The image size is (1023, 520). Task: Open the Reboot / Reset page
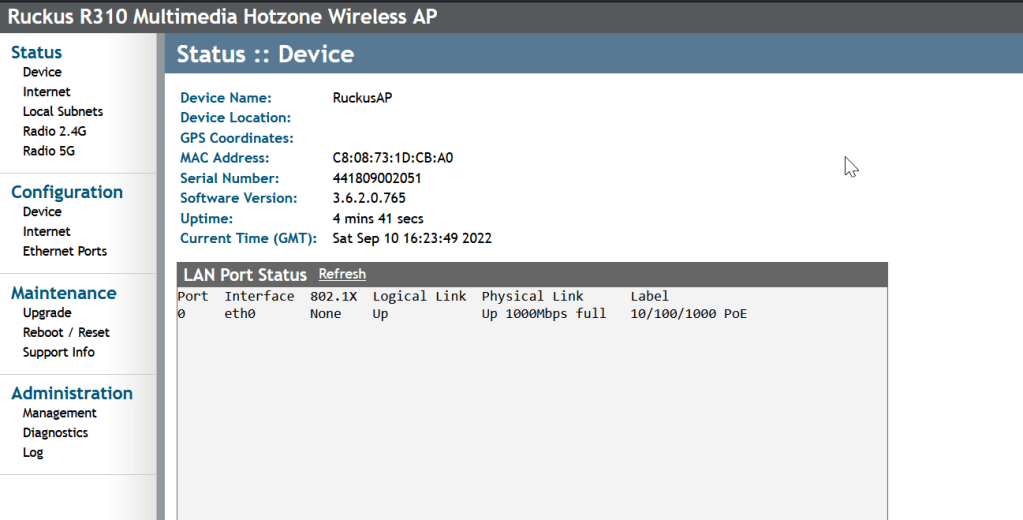tap(66, 332)
